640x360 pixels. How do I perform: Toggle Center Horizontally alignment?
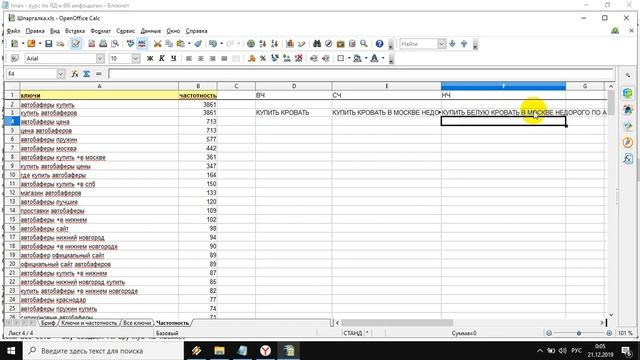click(x=200, y=58)
